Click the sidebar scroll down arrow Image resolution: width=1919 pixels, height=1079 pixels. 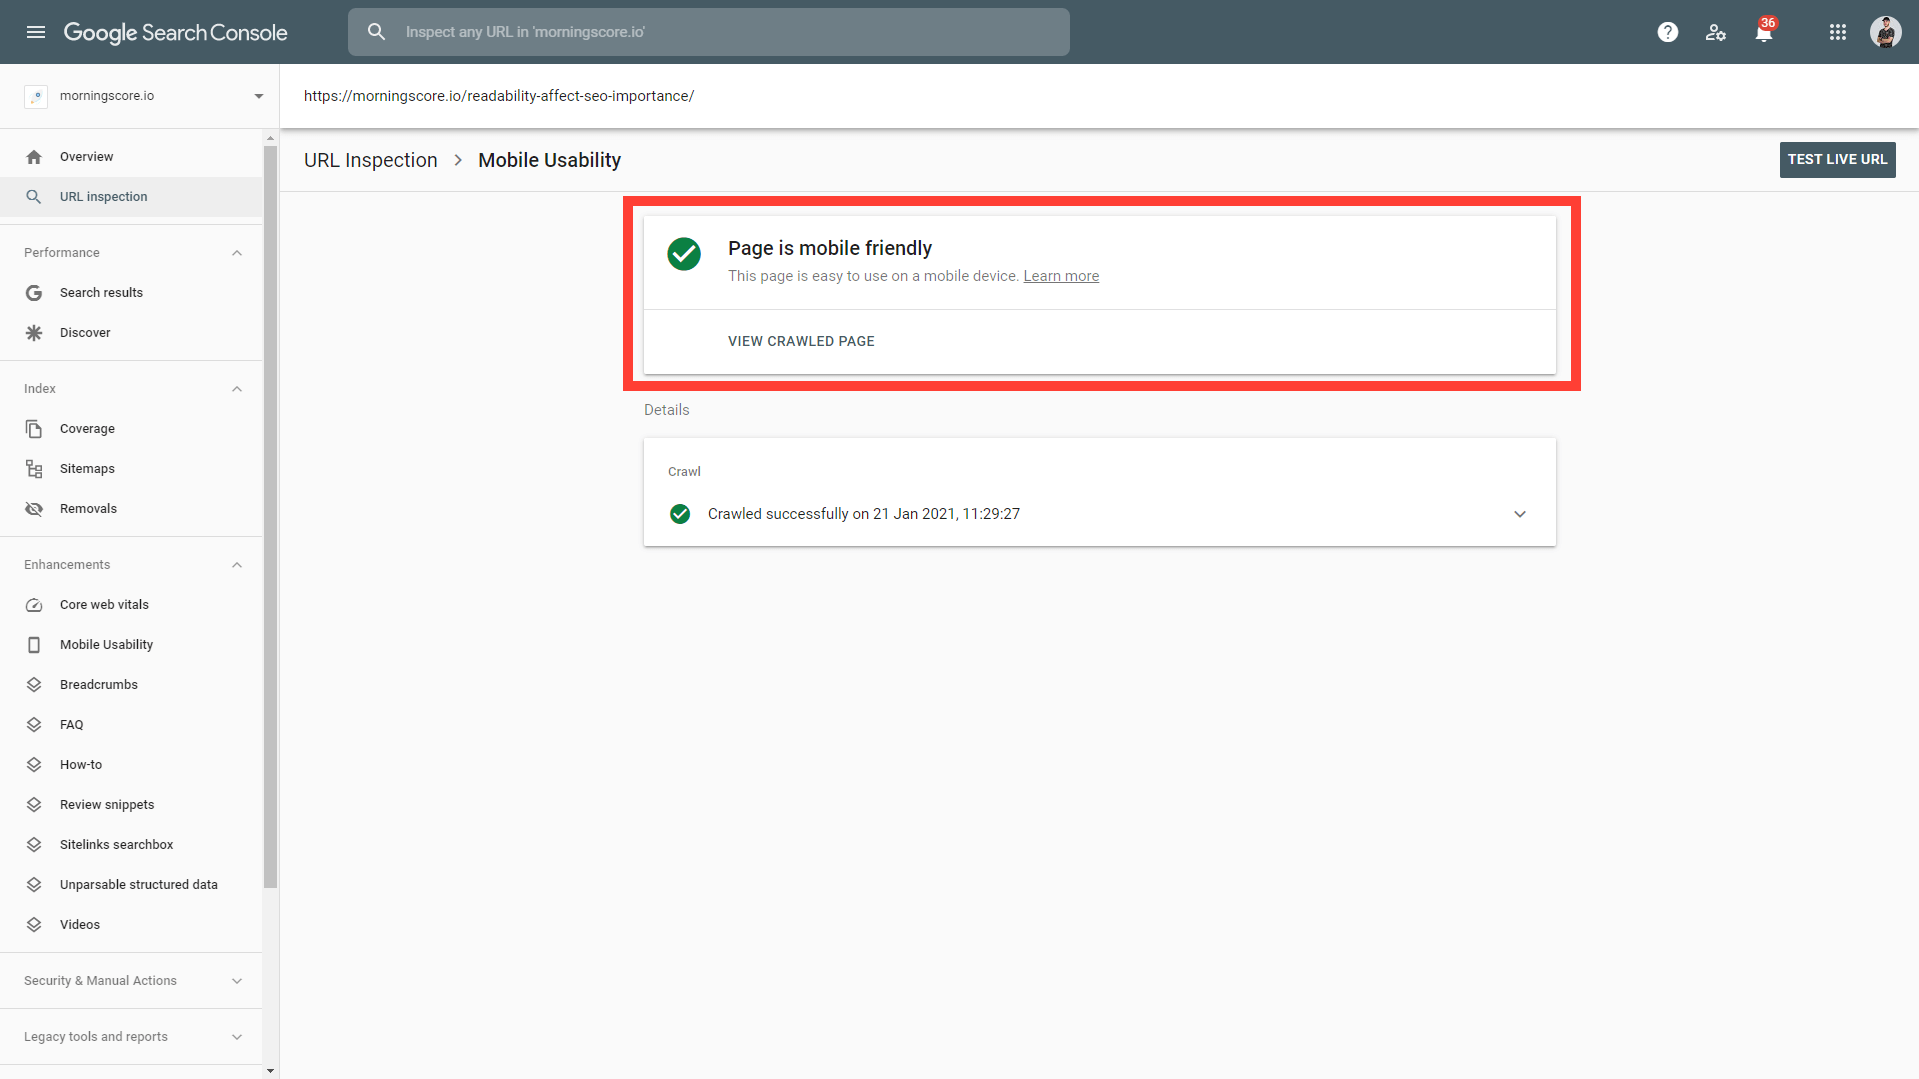tap(270, 1071)
